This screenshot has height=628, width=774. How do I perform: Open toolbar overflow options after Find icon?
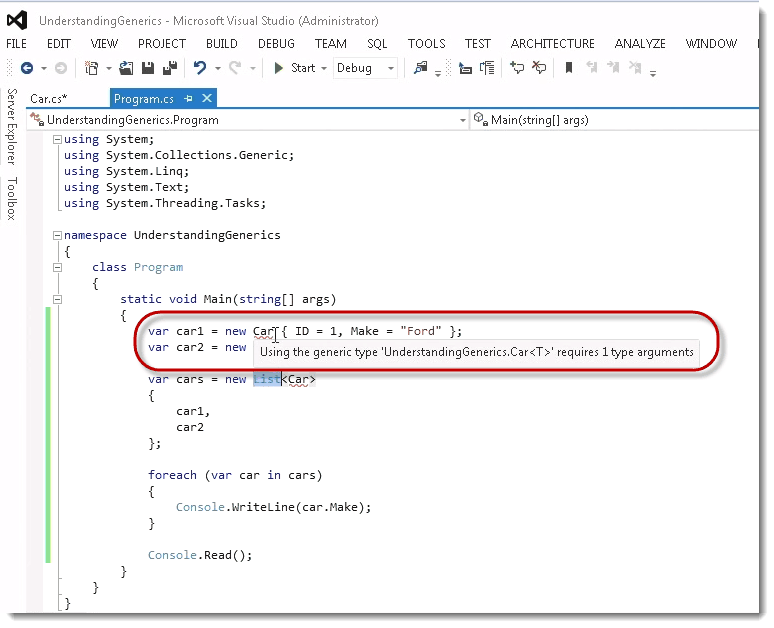[438, 74]
